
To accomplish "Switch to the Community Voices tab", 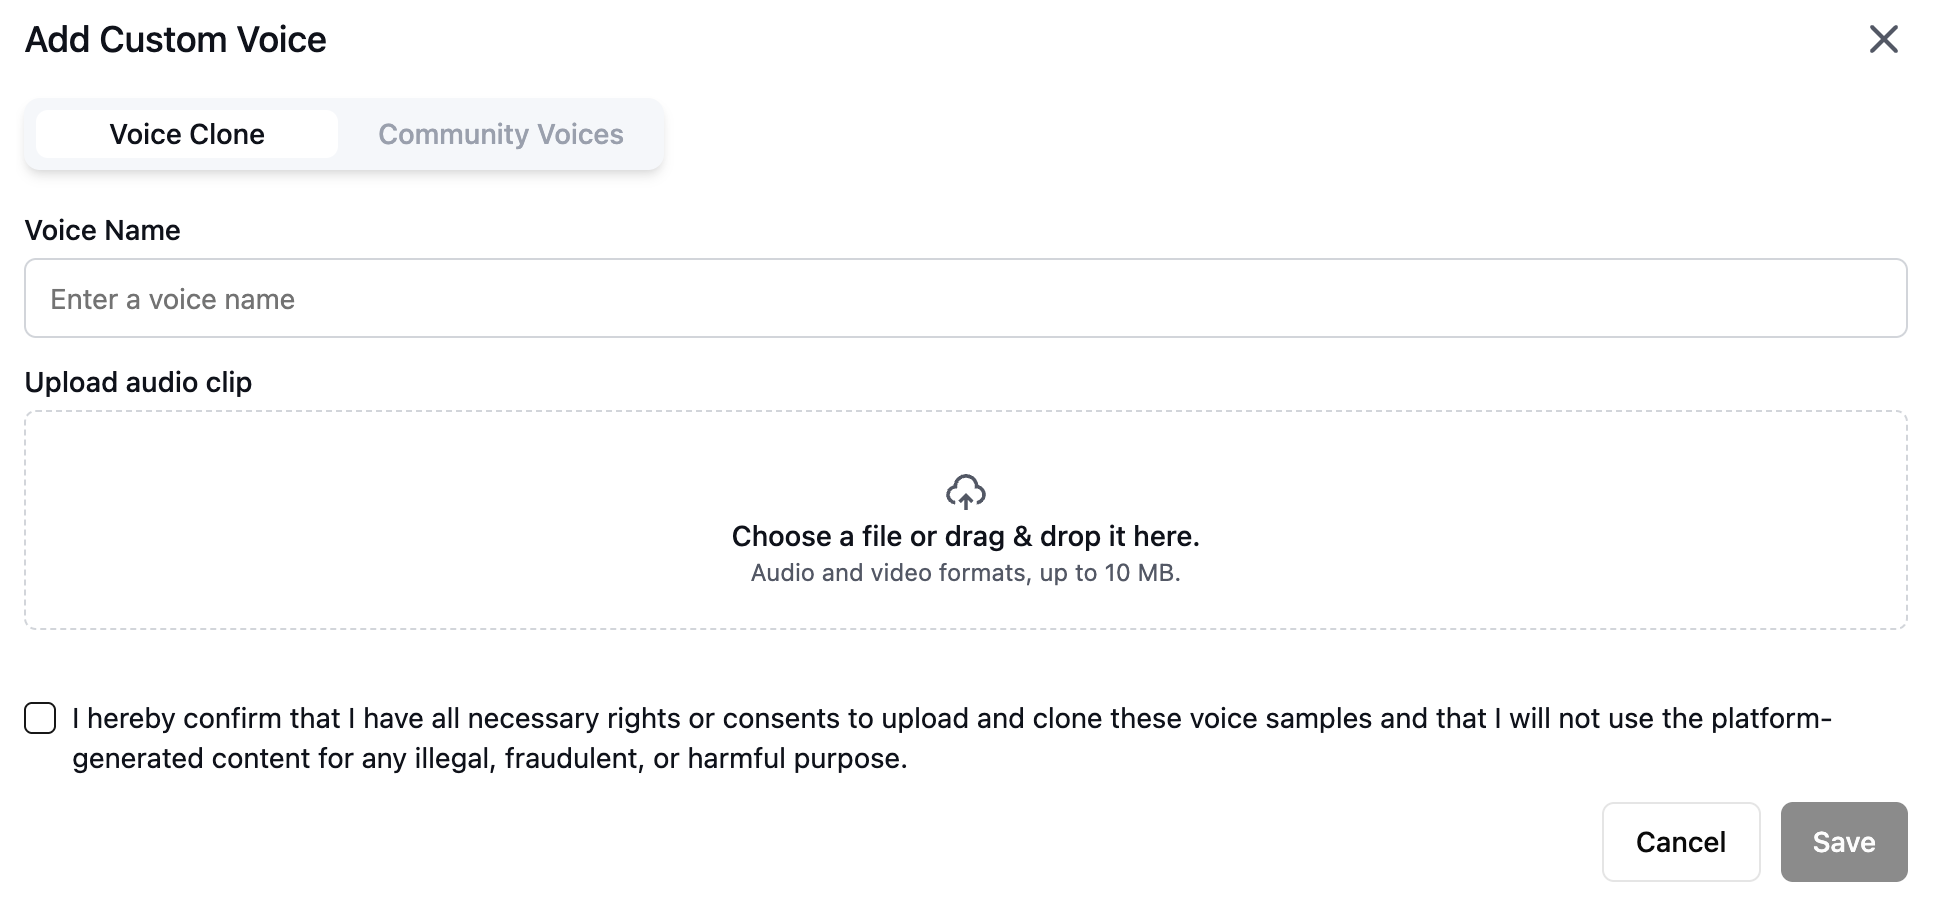I will point(500,134).
